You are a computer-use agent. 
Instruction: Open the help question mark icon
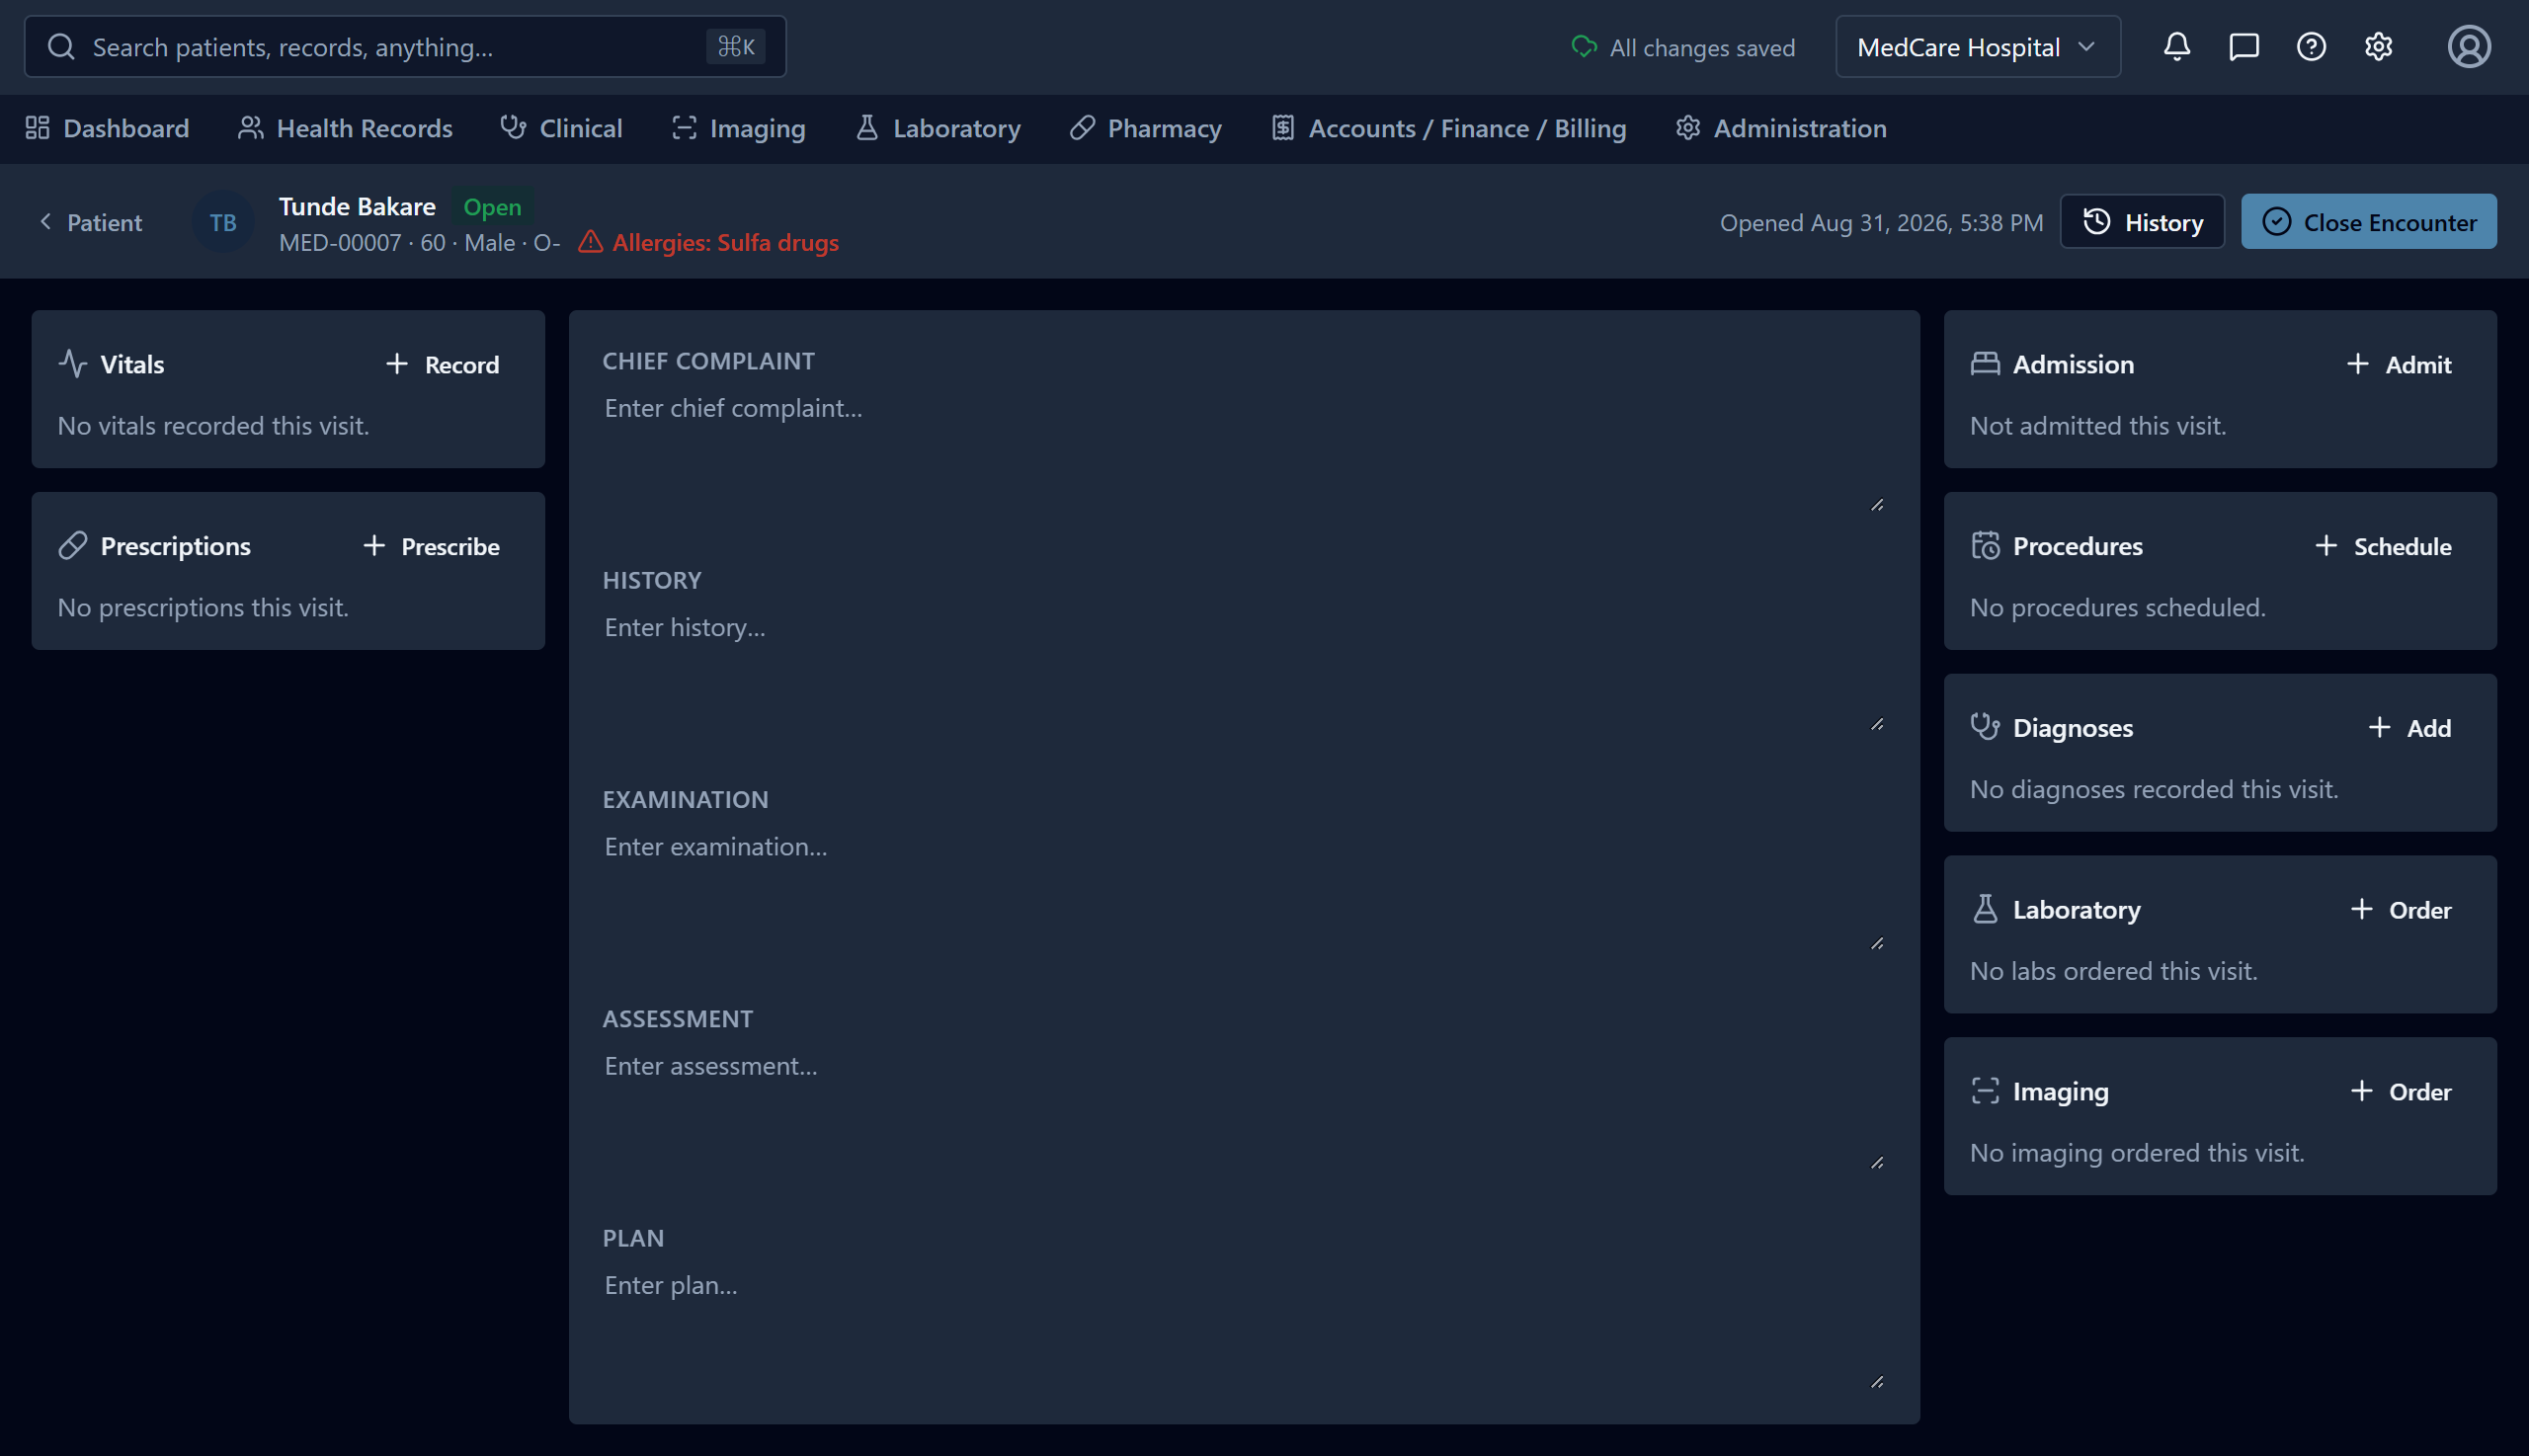[2310, 47]
